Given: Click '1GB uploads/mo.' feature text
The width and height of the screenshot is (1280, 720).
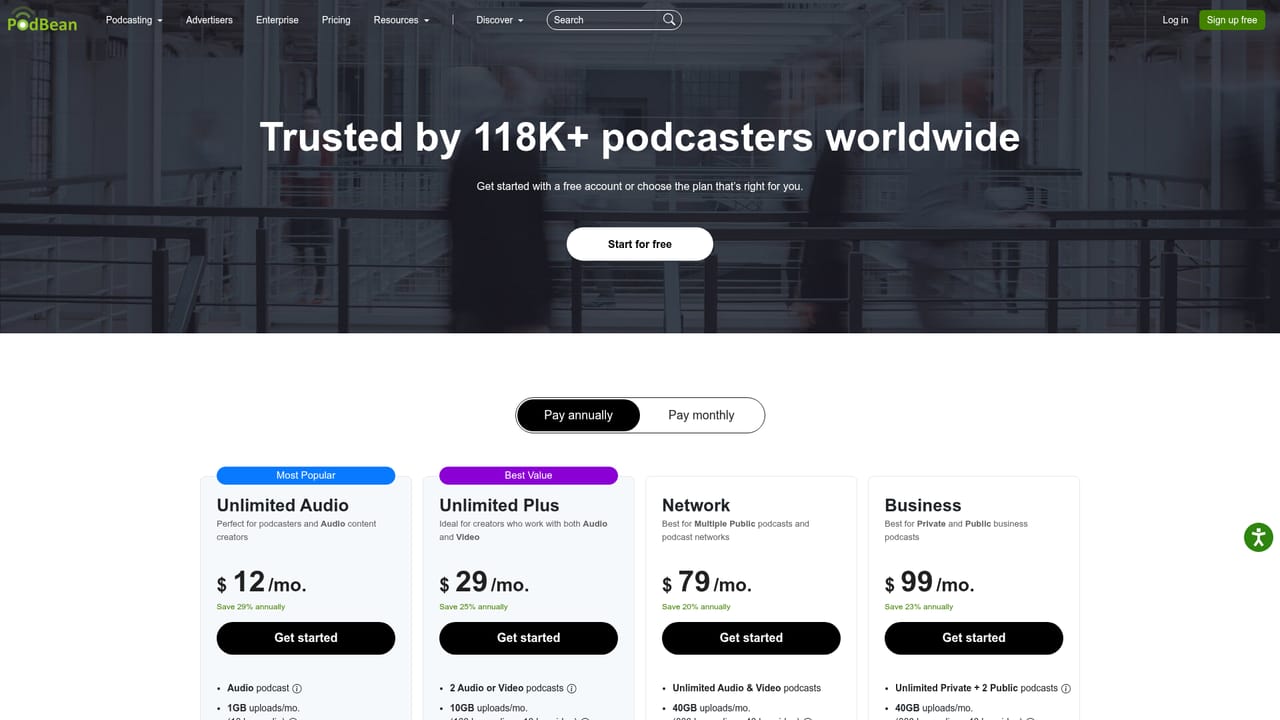Looking at the screenshot, I should 263,708.
